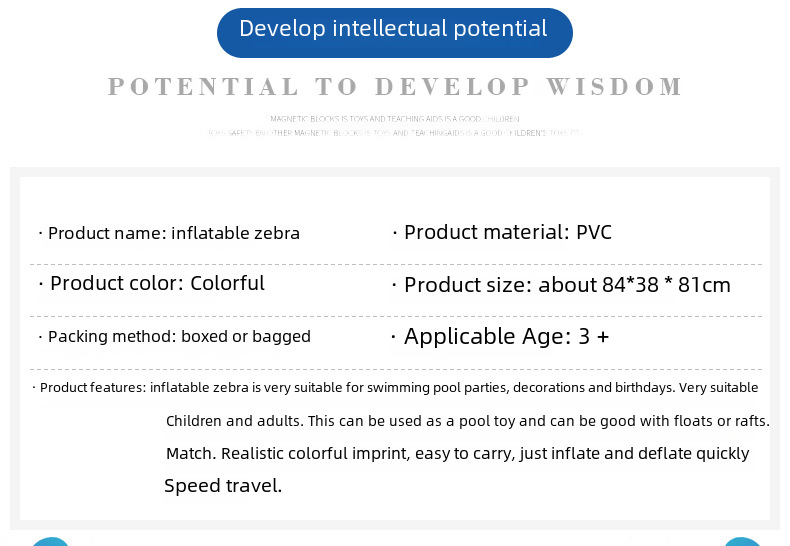
Task: Select the Product color Colorful line
Action: pos(157,283)
